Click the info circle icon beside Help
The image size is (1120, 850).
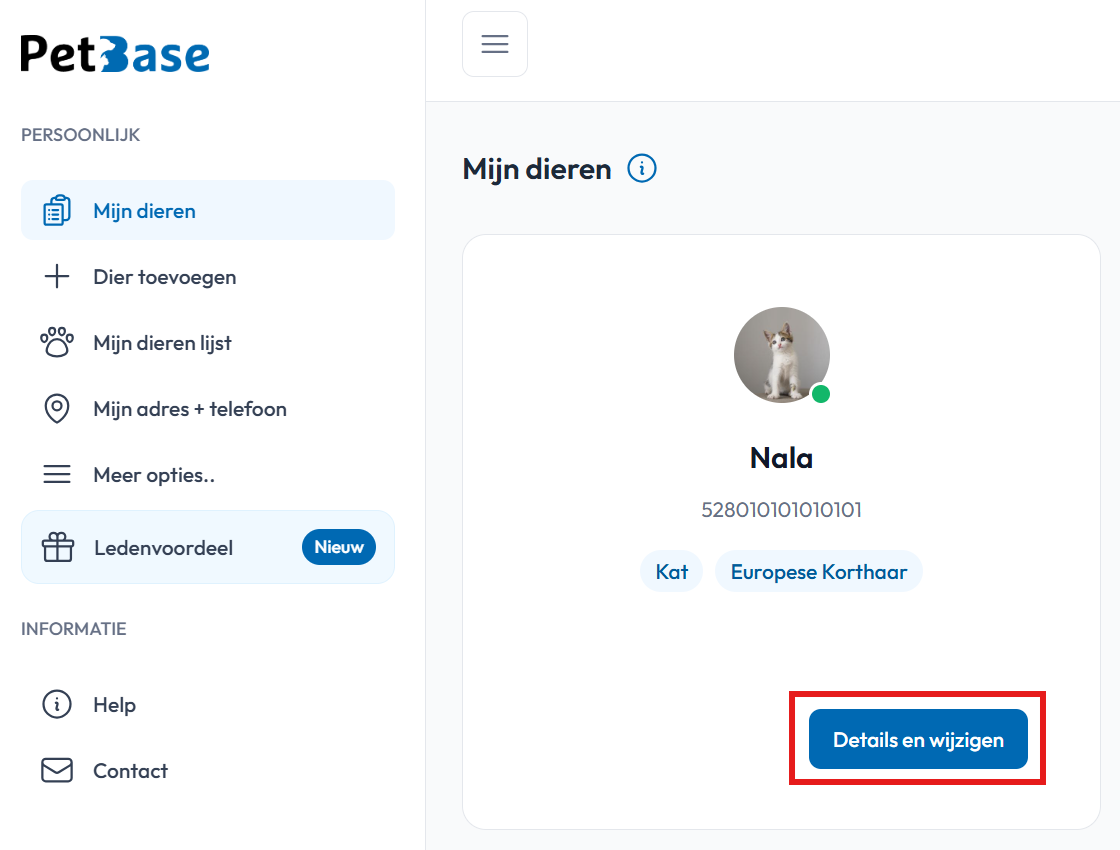pos(57,704)
